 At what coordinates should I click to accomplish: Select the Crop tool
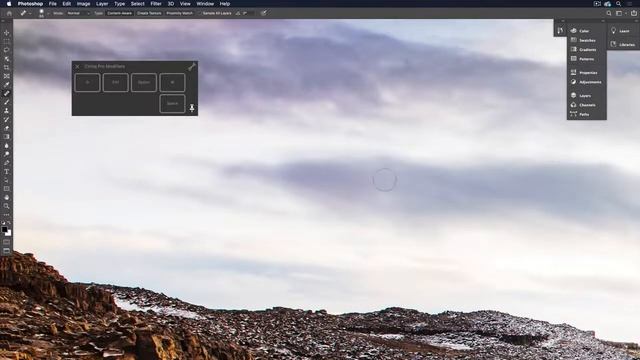[7, 67]
